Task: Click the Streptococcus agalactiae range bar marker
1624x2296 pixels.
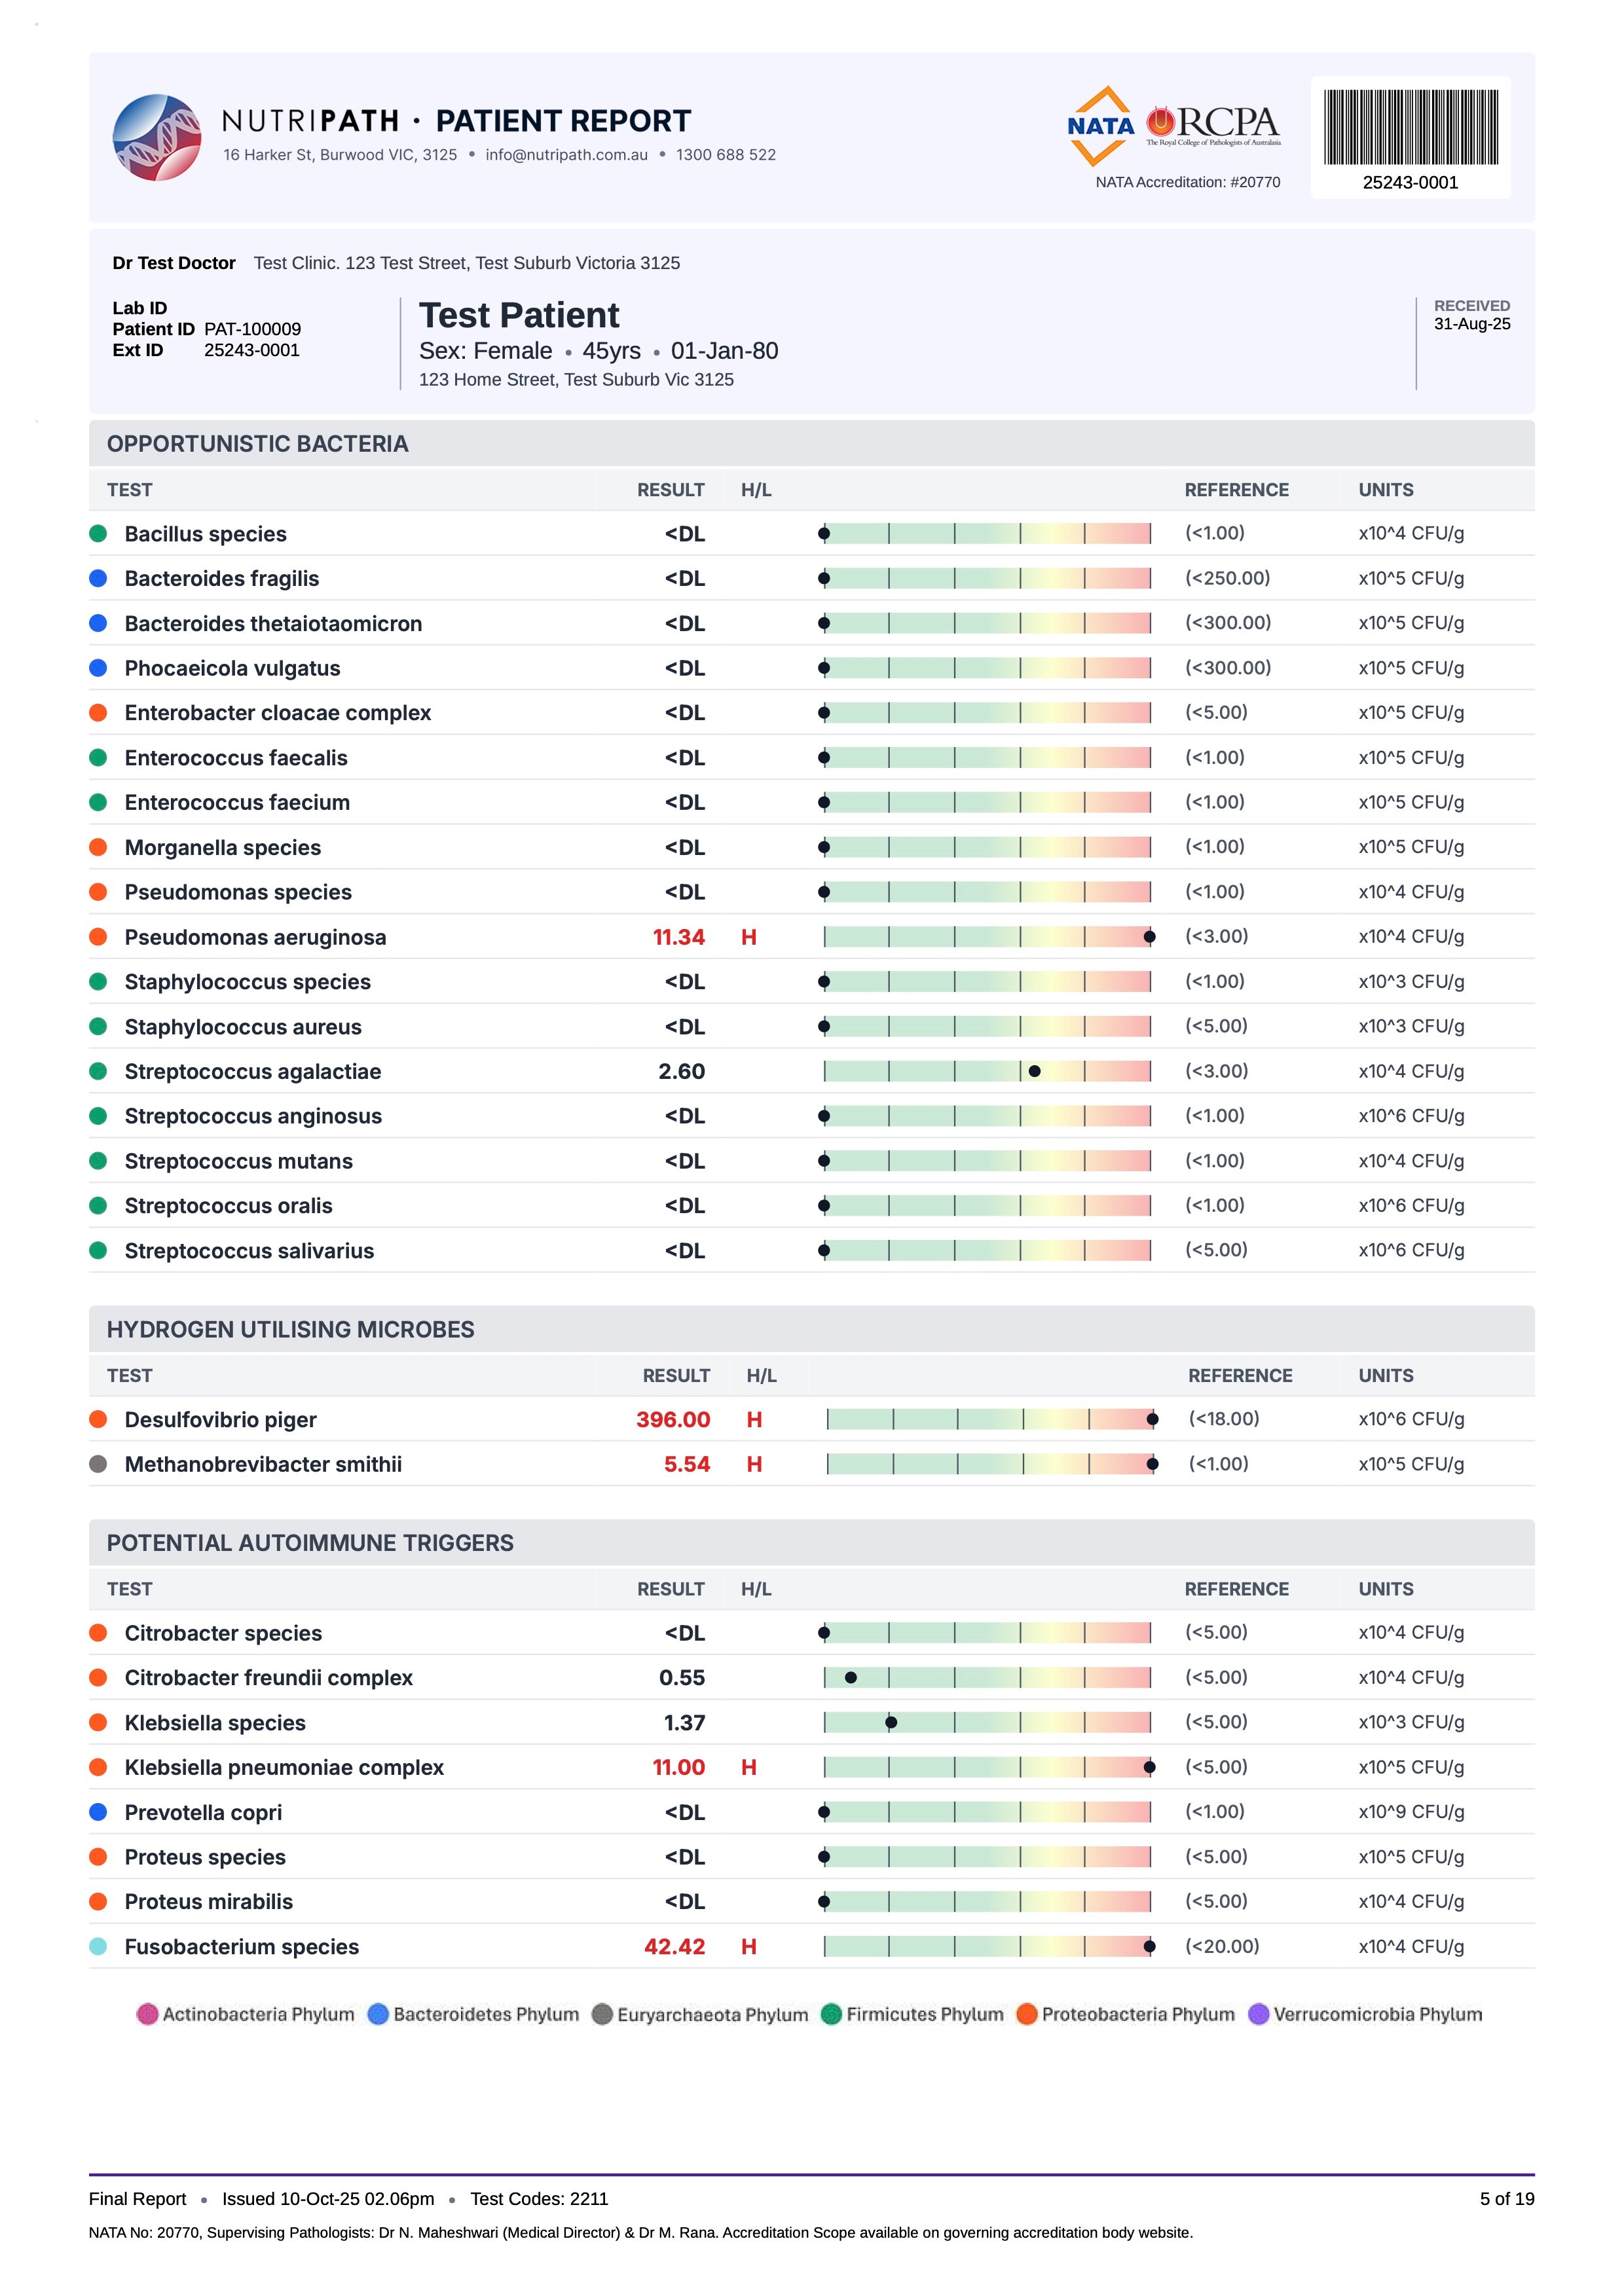Action: click(x=1035, y=1071)
